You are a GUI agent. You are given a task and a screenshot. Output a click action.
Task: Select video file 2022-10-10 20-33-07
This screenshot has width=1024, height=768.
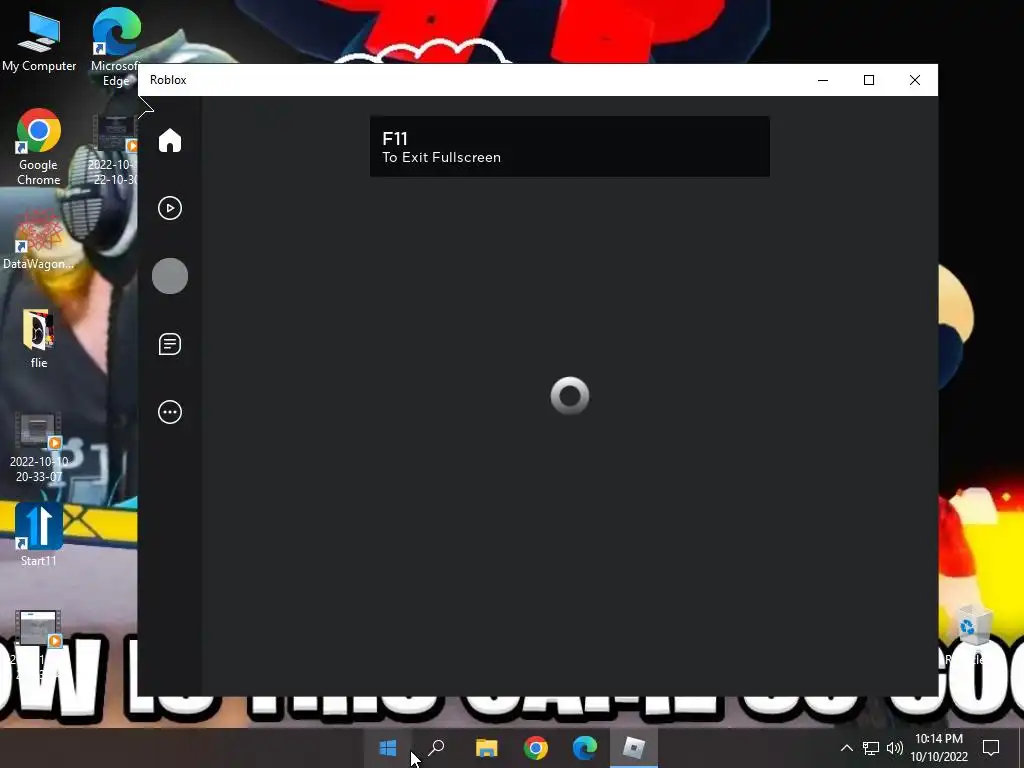pyautogui.click(x=39, y=448)
